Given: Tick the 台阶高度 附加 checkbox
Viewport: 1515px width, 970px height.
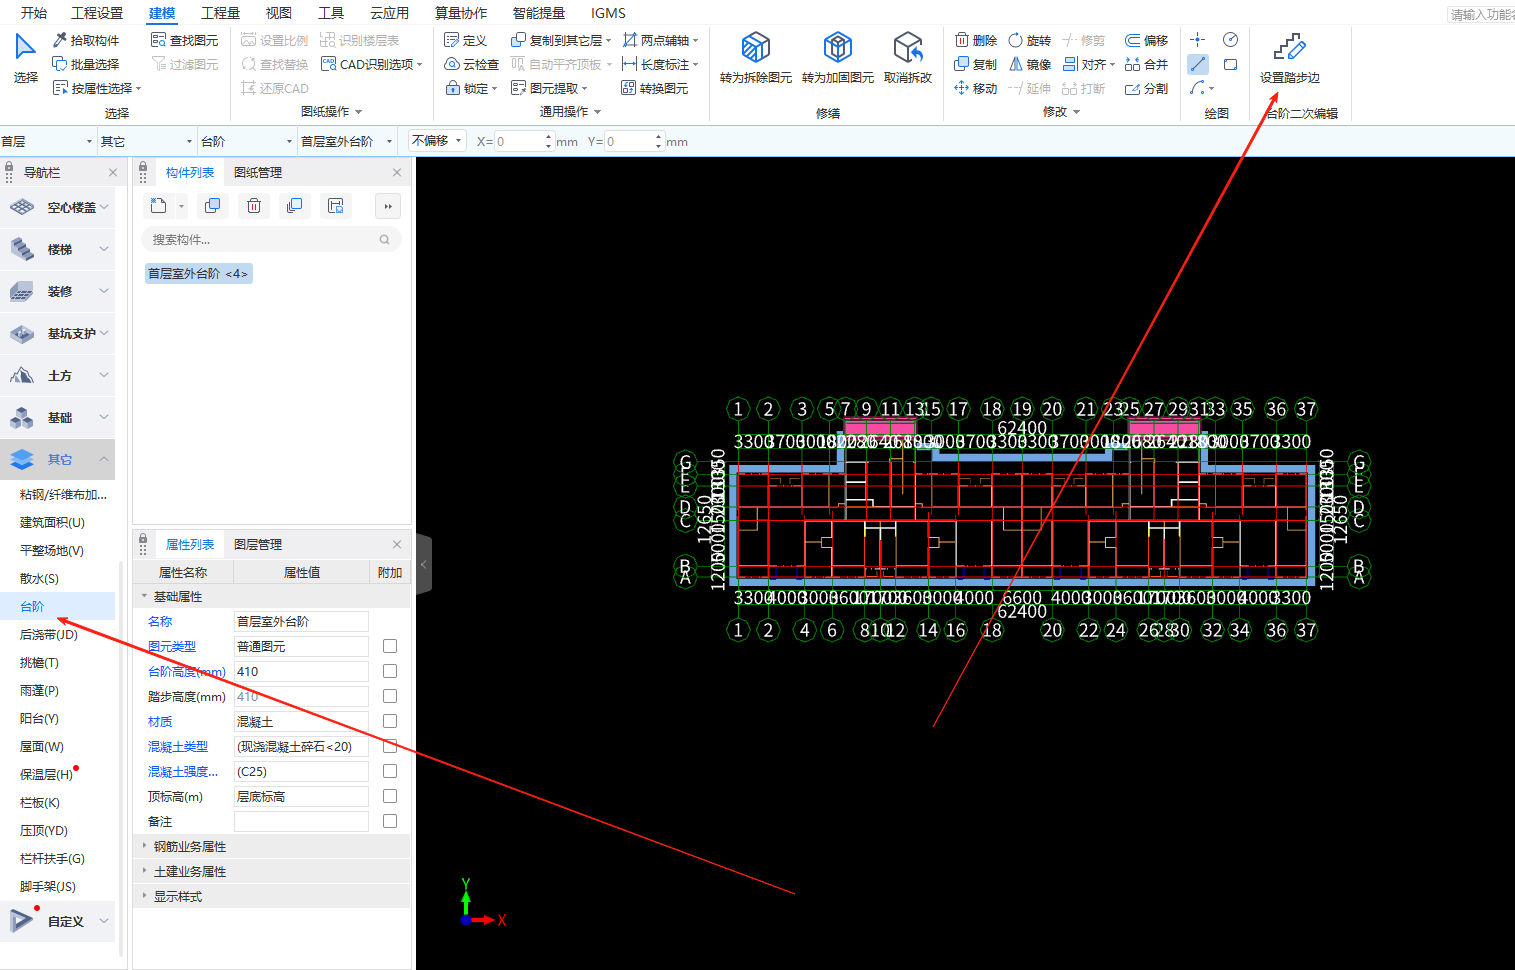Looking at the screenshot, I should [x=390, y=671].
